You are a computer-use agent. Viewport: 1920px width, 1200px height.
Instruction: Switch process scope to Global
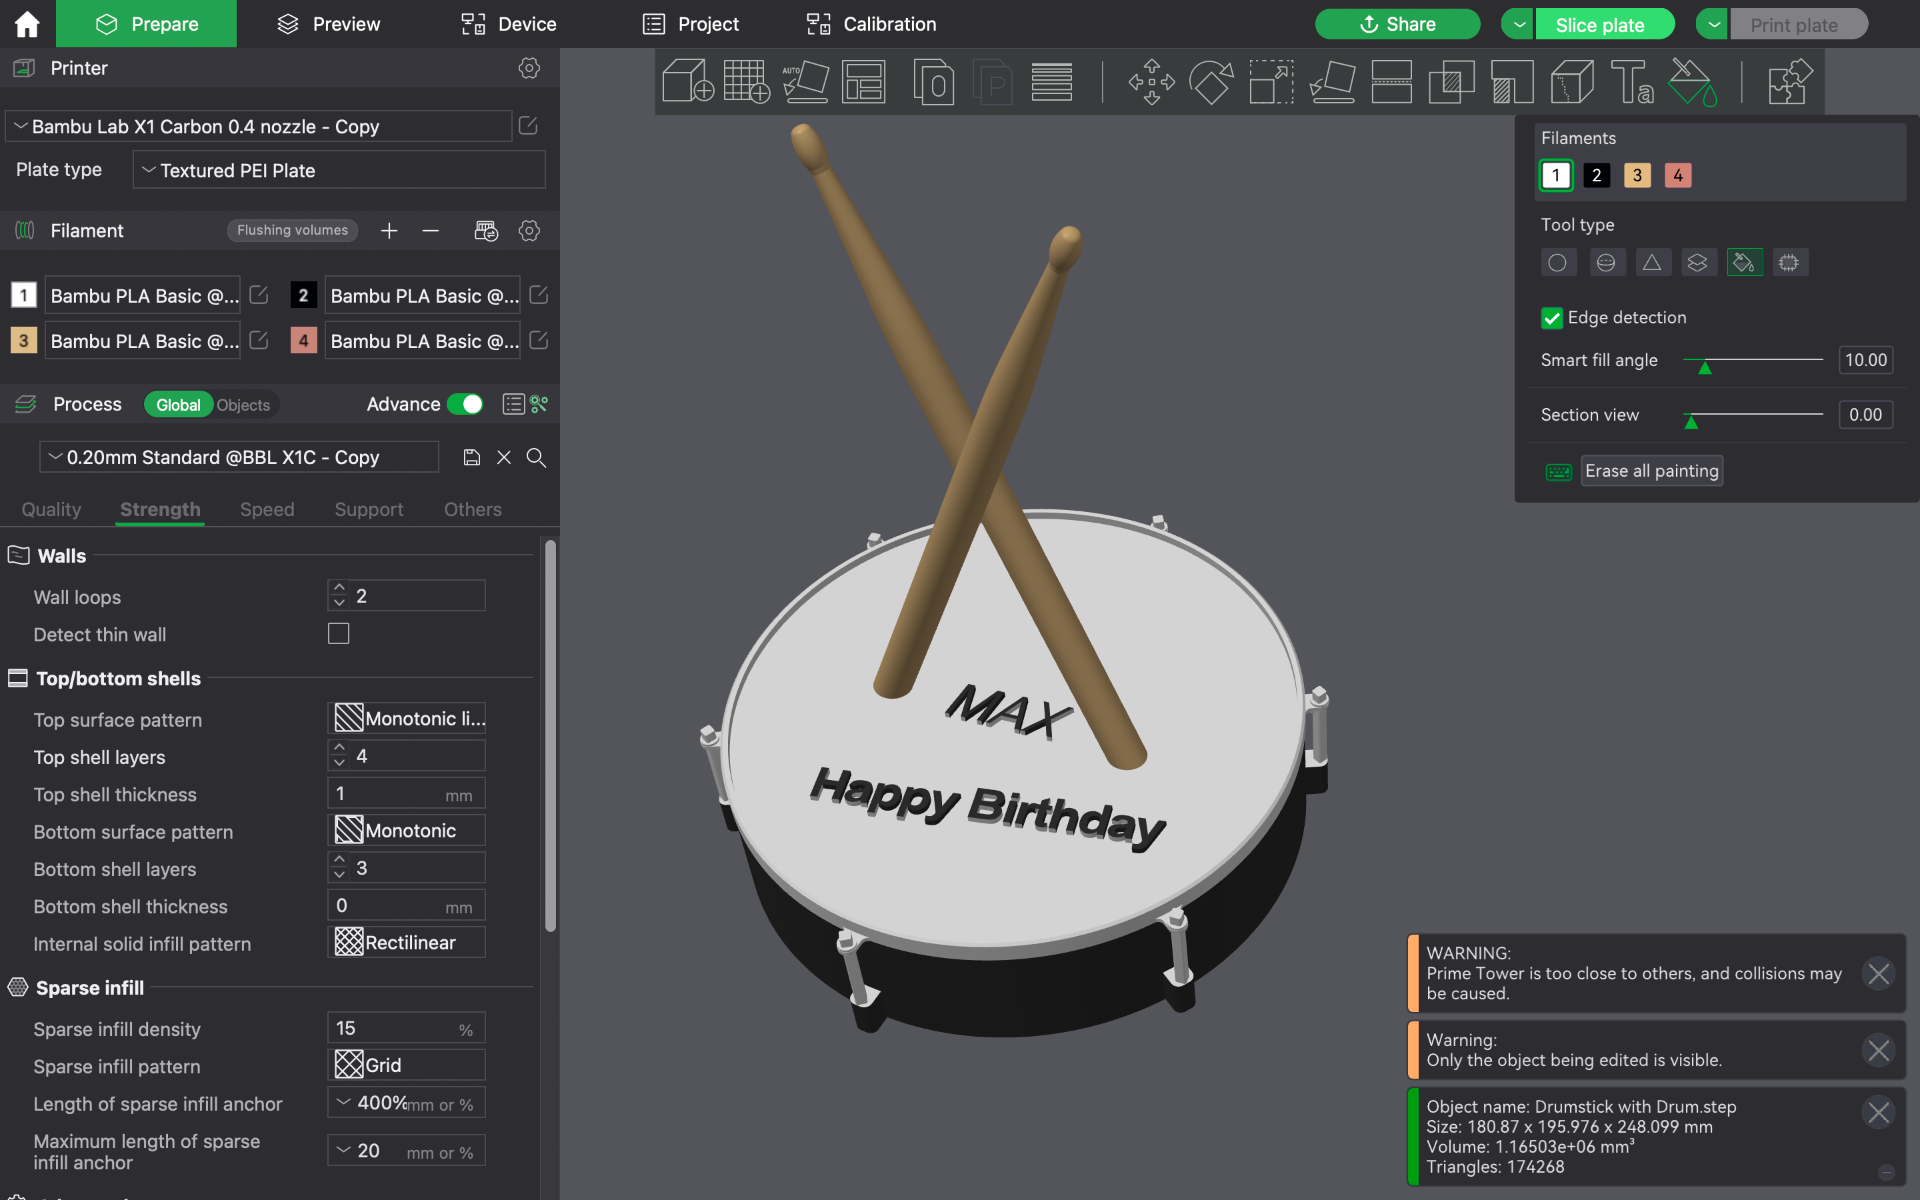pos(178,405)
